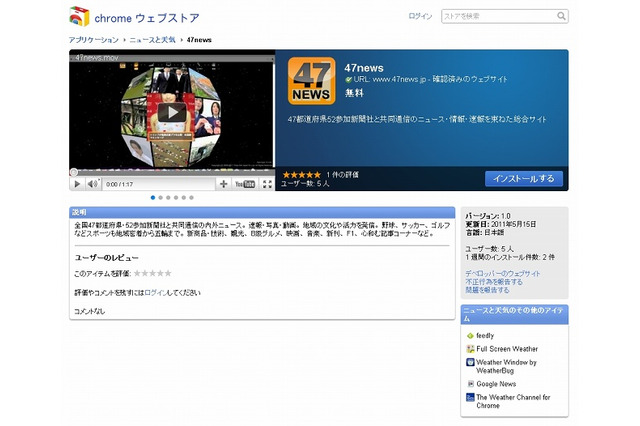Screen dimensions: 640x426
Task: Click the gold star rating in the banner
Action: click(302, 175)
